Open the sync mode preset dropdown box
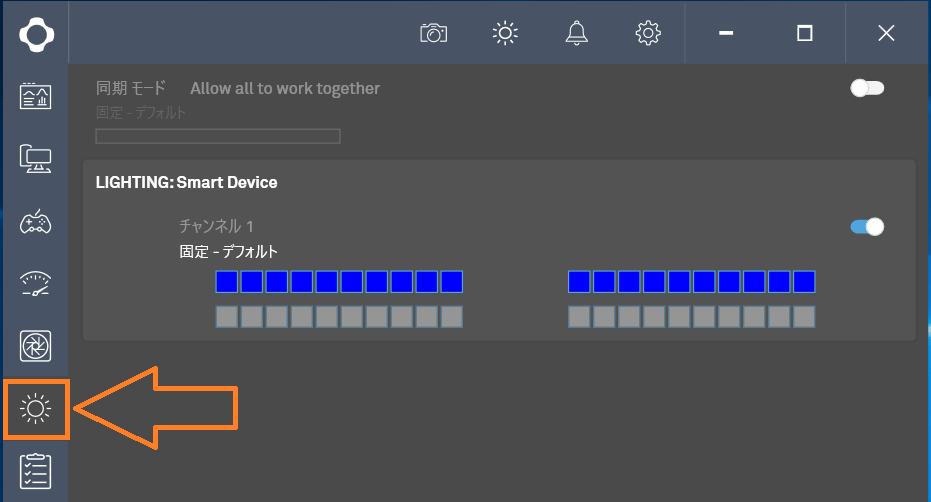 [218, 136]
